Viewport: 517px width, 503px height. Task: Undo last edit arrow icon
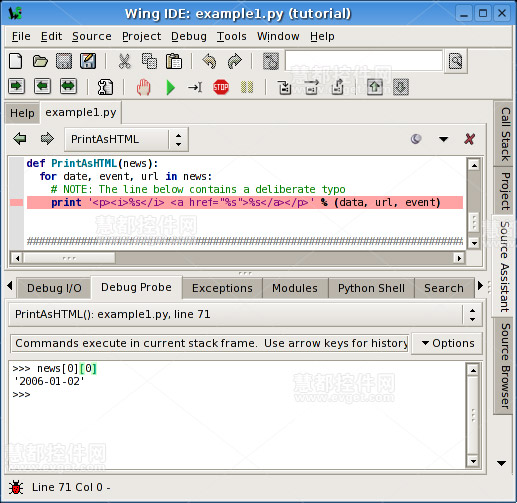[x=210, y=61]
